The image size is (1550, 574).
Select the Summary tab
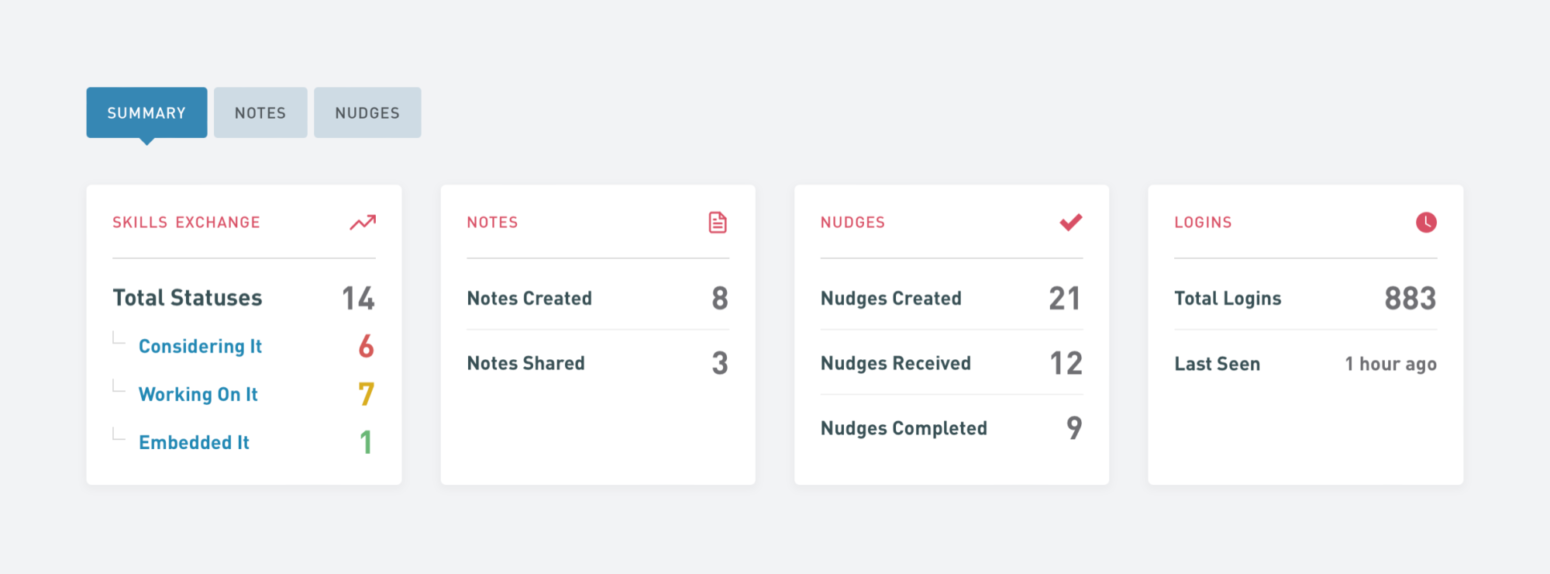[147, 113]
